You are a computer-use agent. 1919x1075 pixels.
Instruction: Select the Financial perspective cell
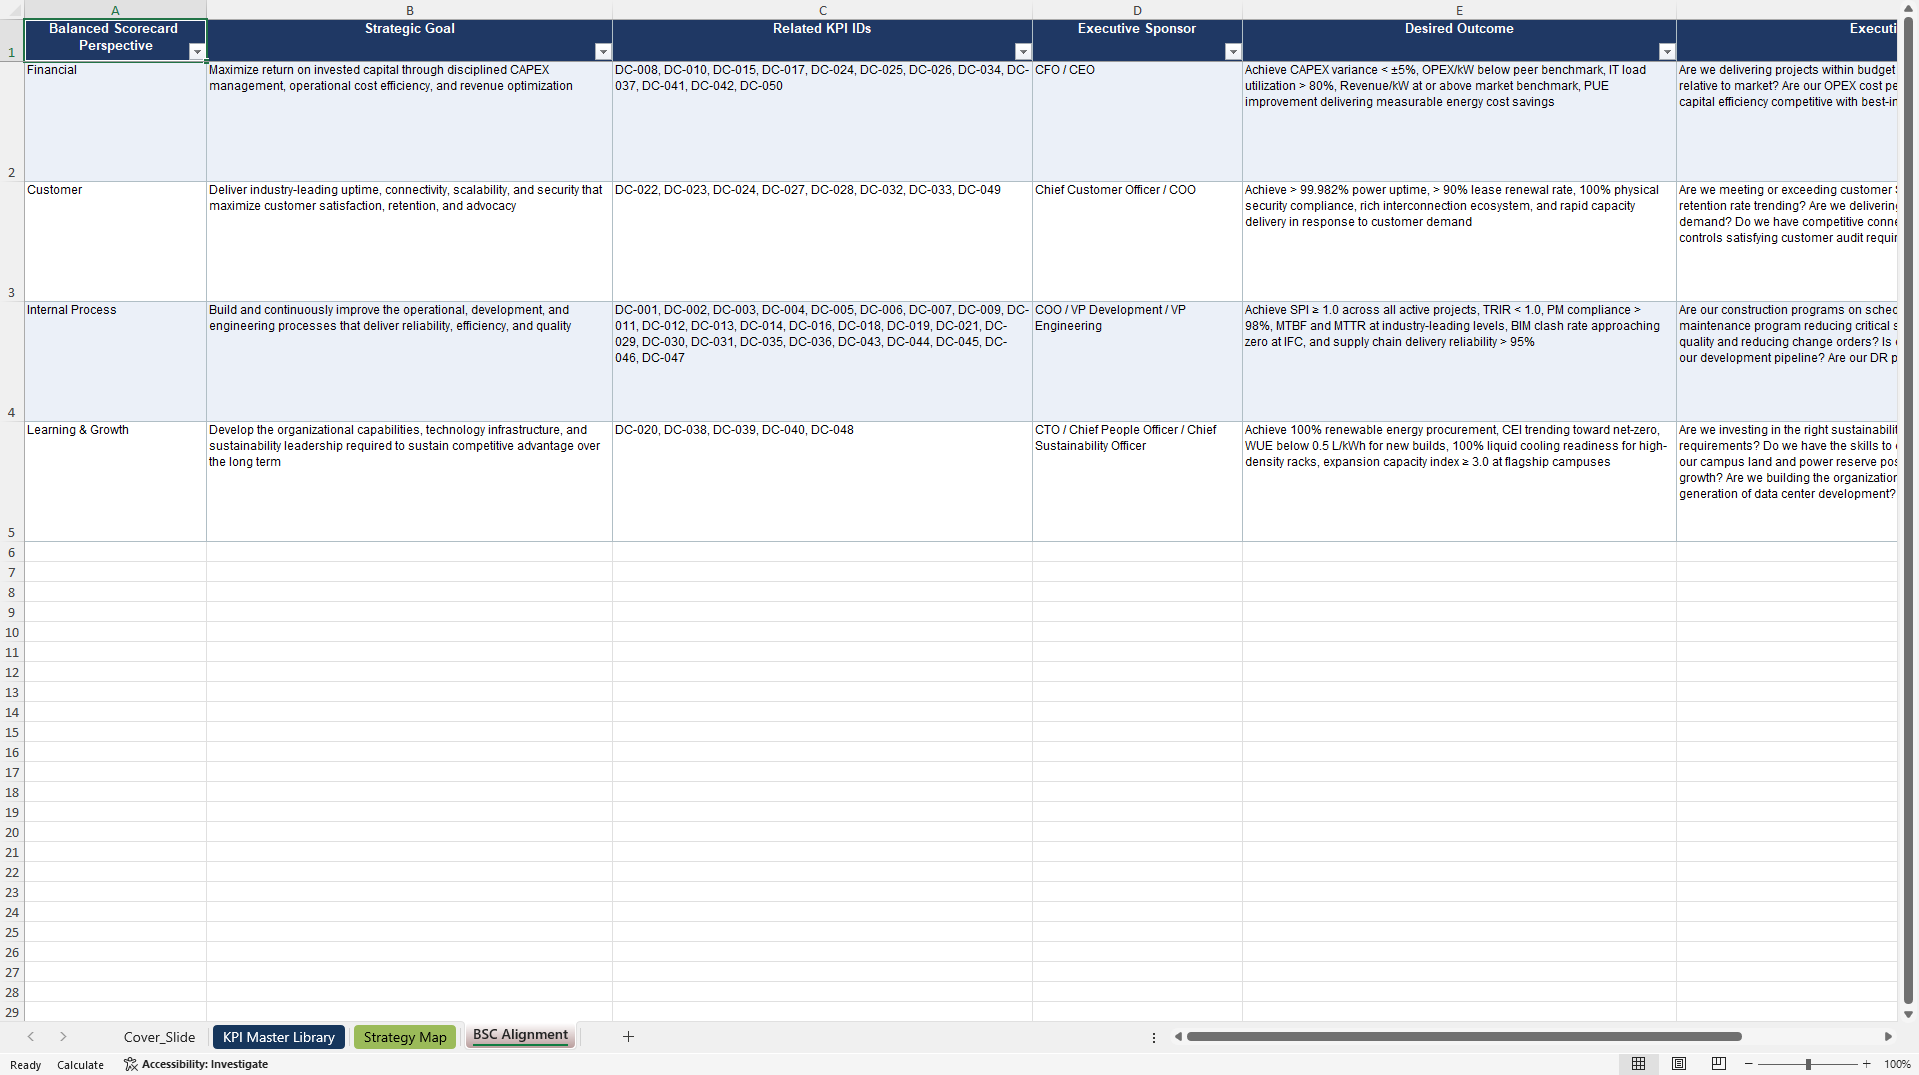point(115,122)
